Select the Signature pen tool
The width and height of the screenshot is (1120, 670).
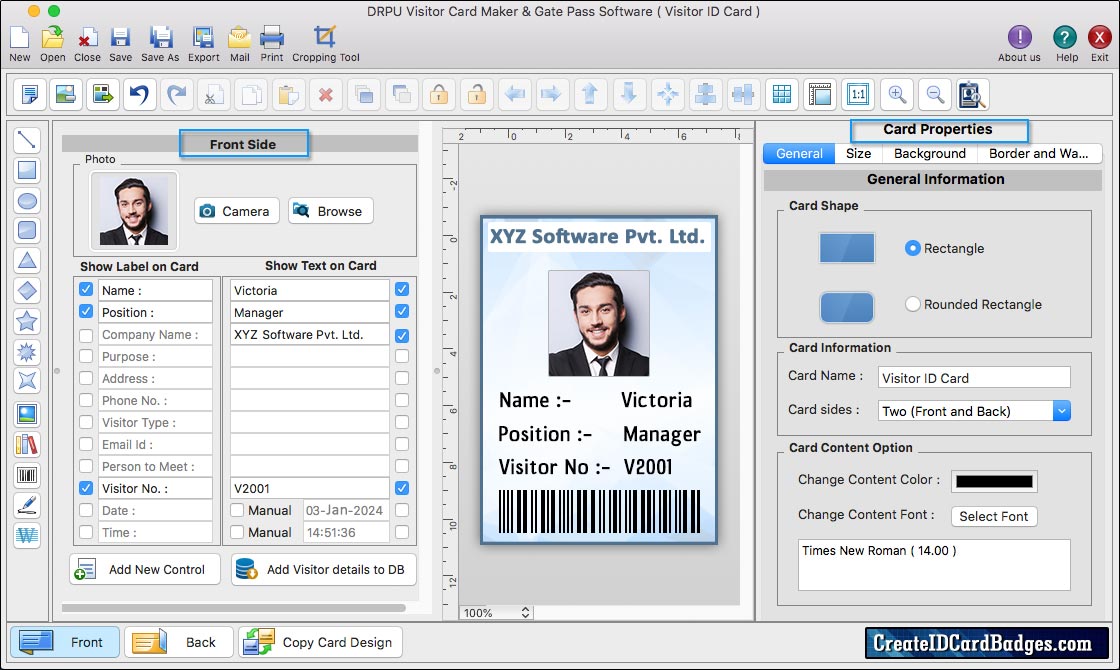(x=27, y=505)
